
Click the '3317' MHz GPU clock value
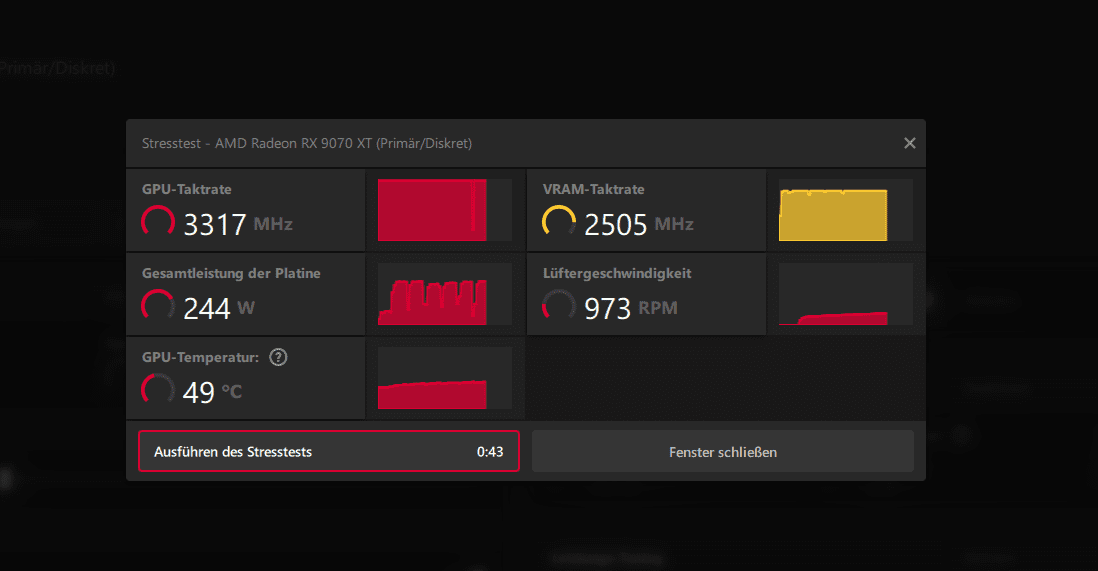[x=214, y=224]
